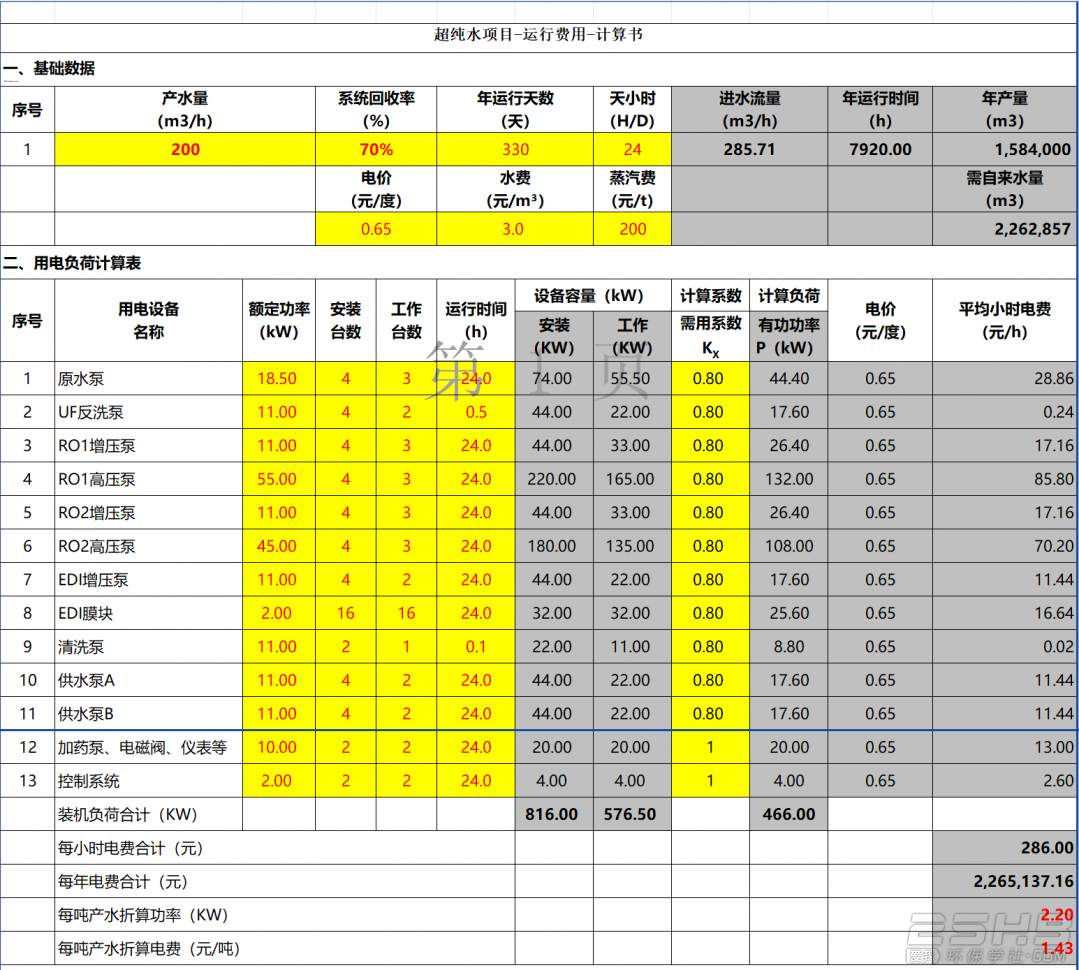Click the RO2高压泵 rated power 45.00

pyautogui.click(x=279, y=546)
